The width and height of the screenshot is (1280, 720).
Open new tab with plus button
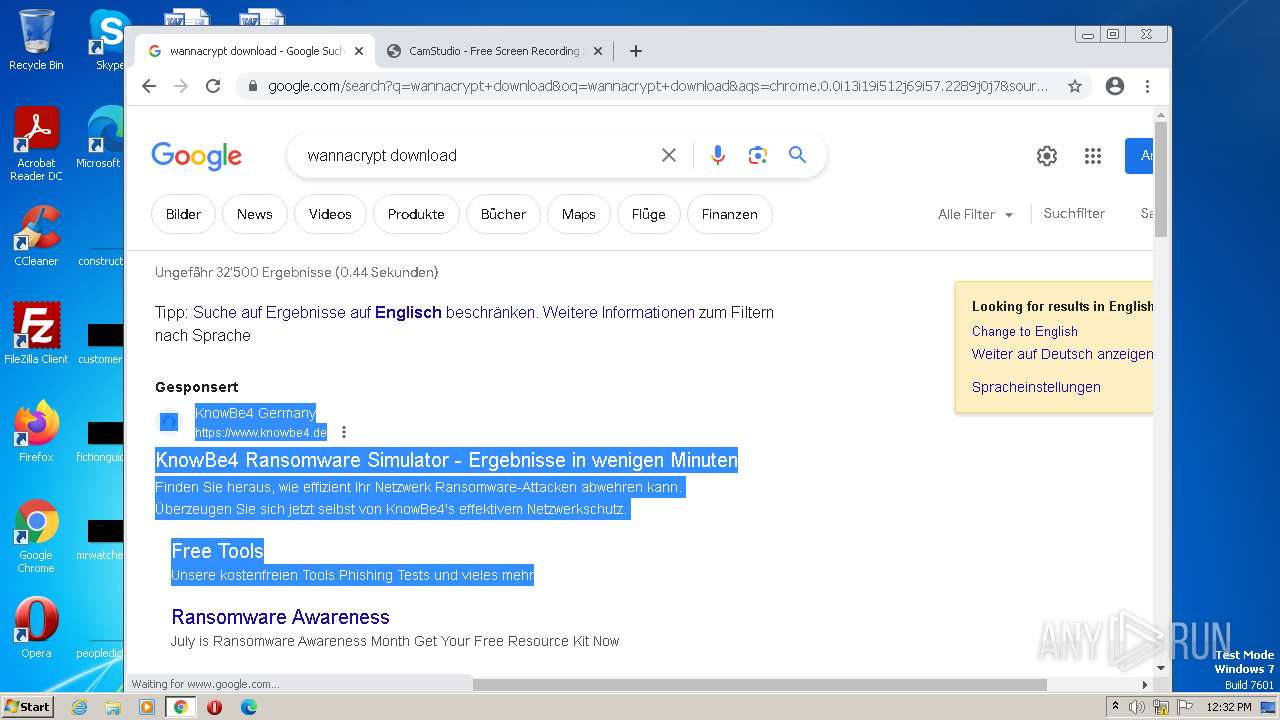pos(636,51)
